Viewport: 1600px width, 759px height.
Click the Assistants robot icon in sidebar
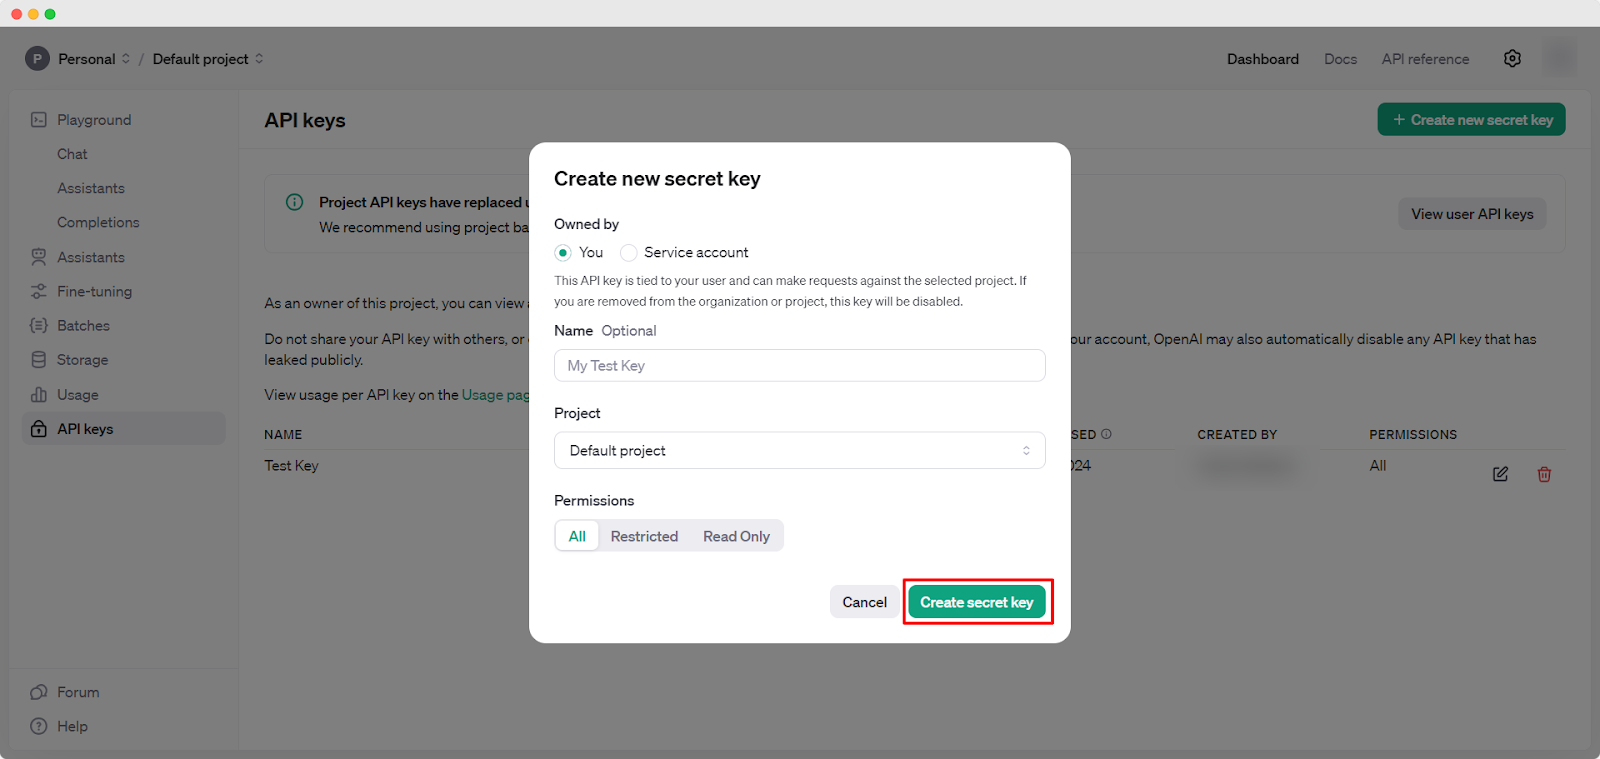coord(39,257)
